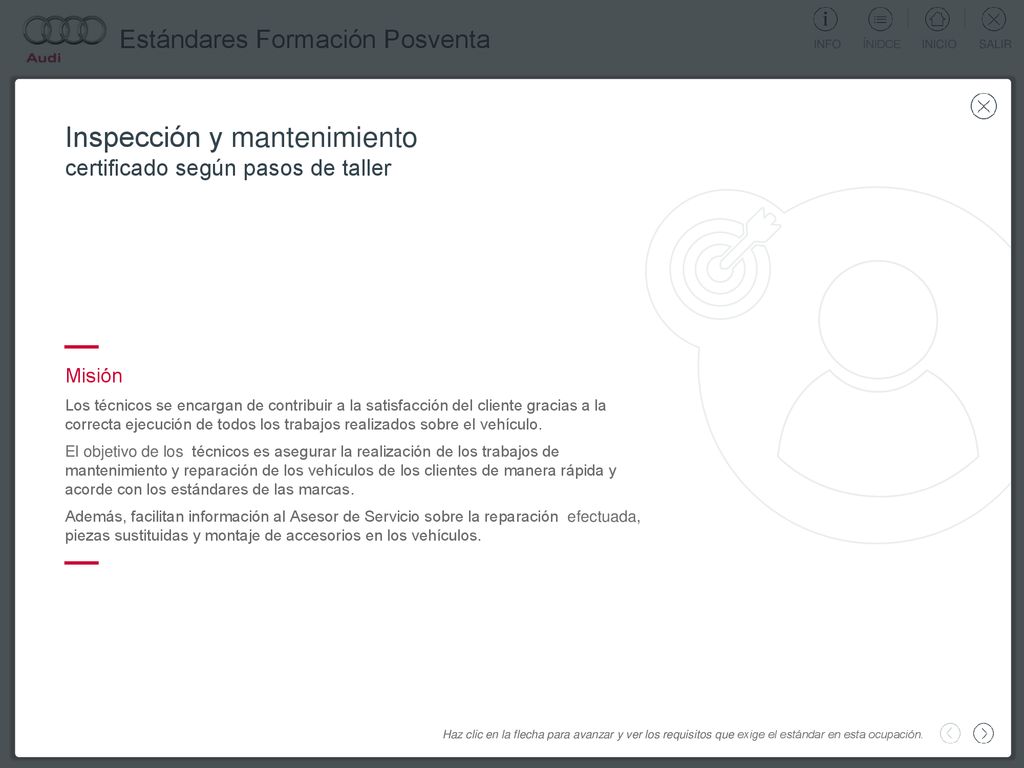Go back with the previous arrow button

(x=950, y=733)
